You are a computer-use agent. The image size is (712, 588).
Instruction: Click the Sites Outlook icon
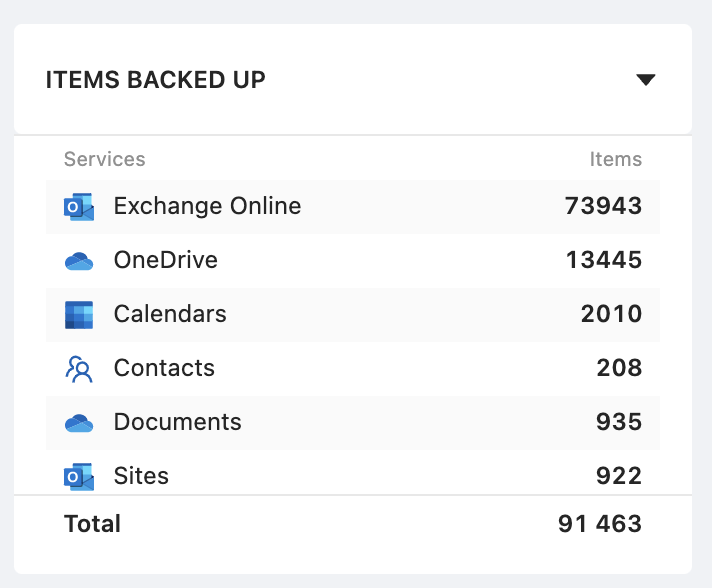pyautogui.click(x=79, y=477)
